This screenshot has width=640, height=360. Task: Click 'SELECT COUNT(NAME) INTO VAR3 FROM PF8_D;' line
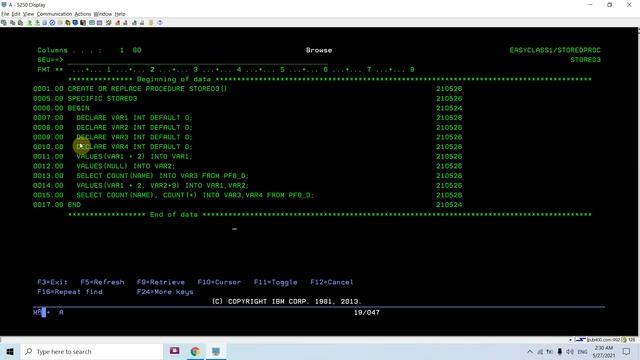162,176
